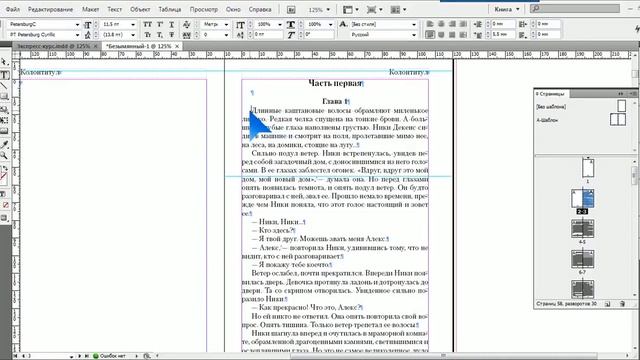The width and height of the screenshot is (640, 360).
Task: Open the Макет menu
Action: (x=91, y=9)
